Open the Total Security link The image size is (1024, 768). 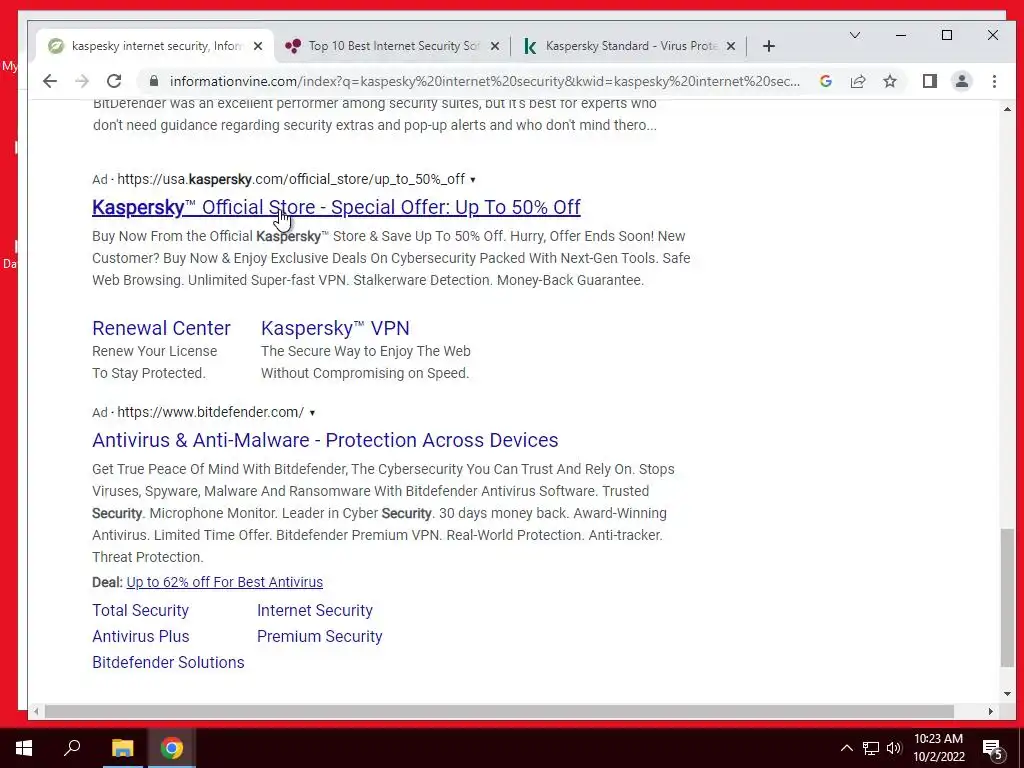(140, 610)
